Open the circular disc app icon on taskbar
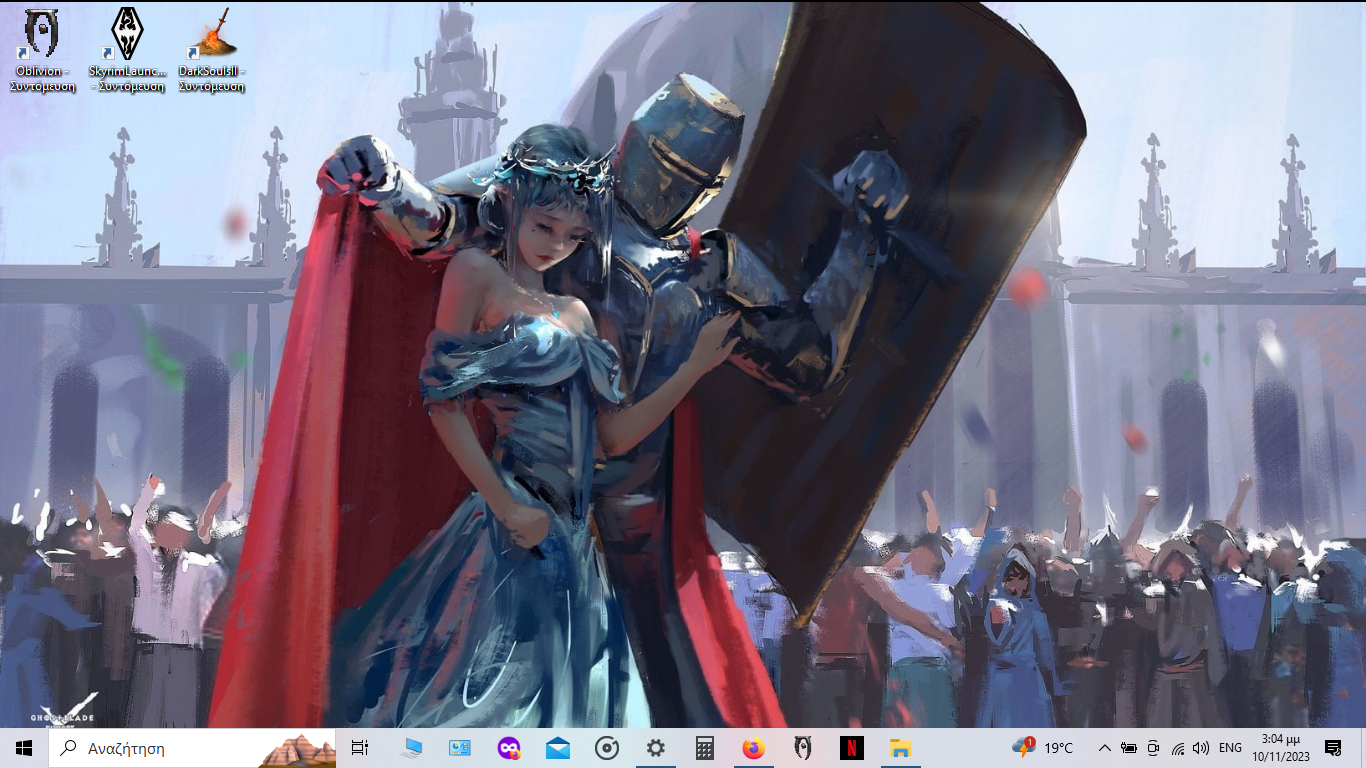 pos(607,748)
